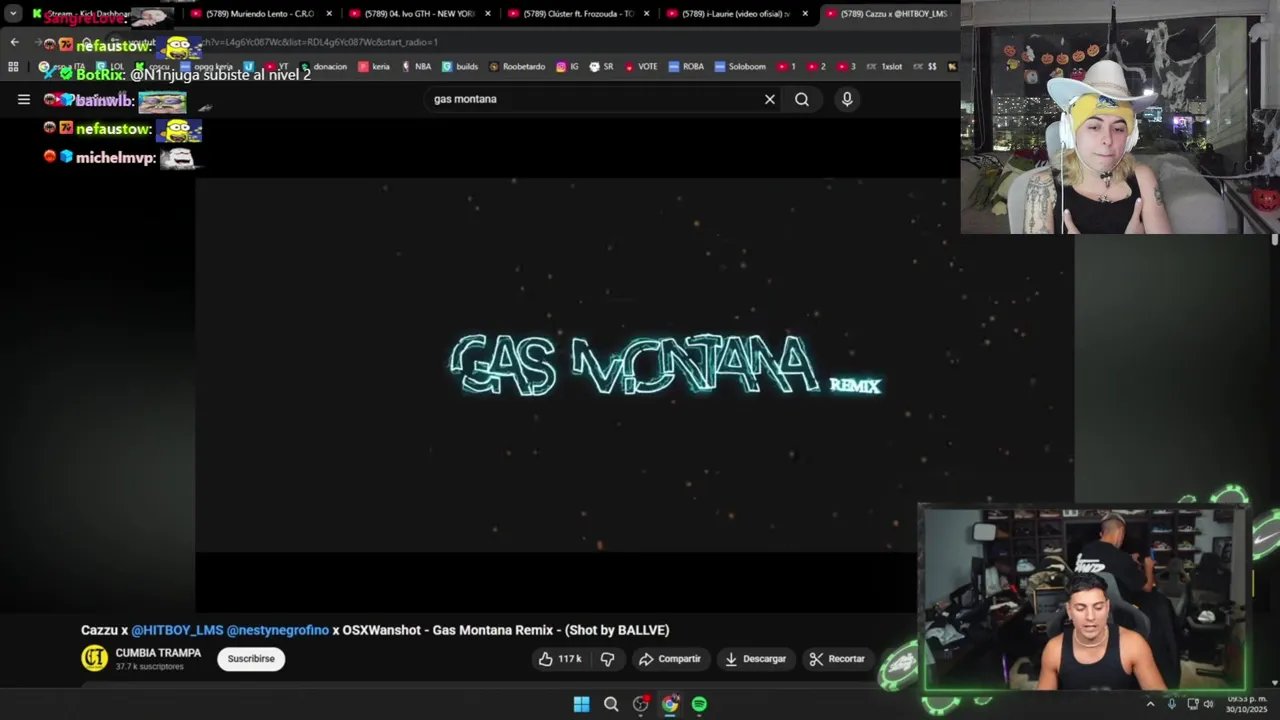Open the 'builds' bookmark

[x=460, y=67]
